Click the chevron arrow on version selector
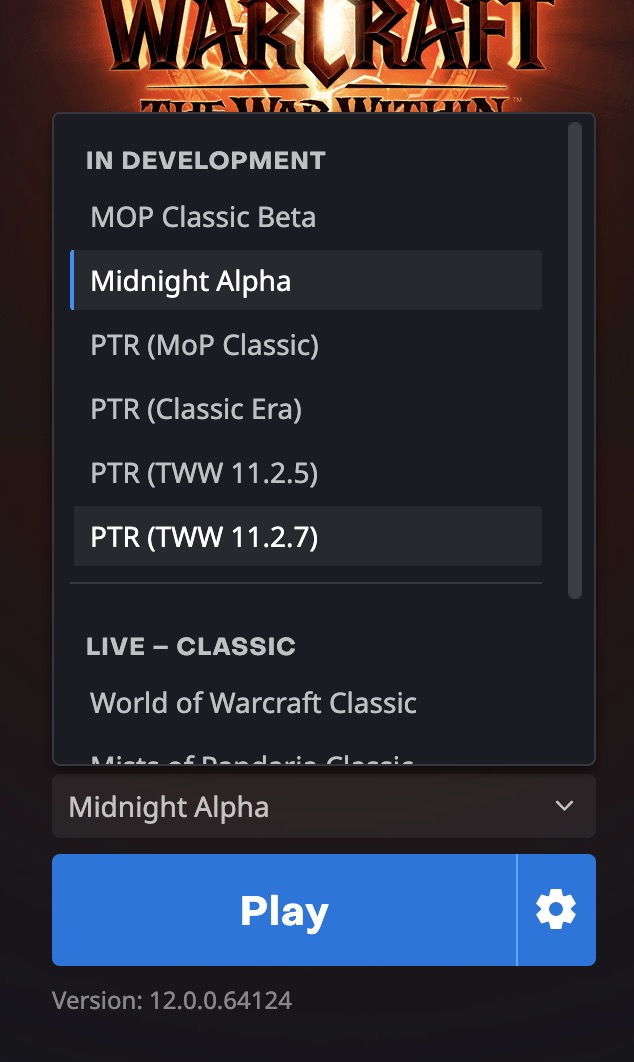This screenshot has width=634, height=1062. (564, 806)
